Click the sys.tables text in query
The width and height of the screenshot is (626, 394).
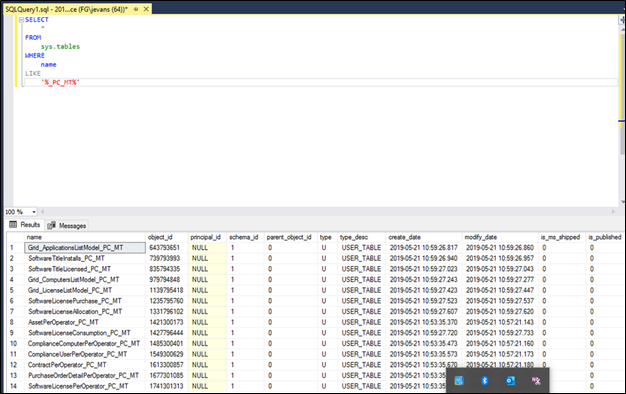point(60,46)
